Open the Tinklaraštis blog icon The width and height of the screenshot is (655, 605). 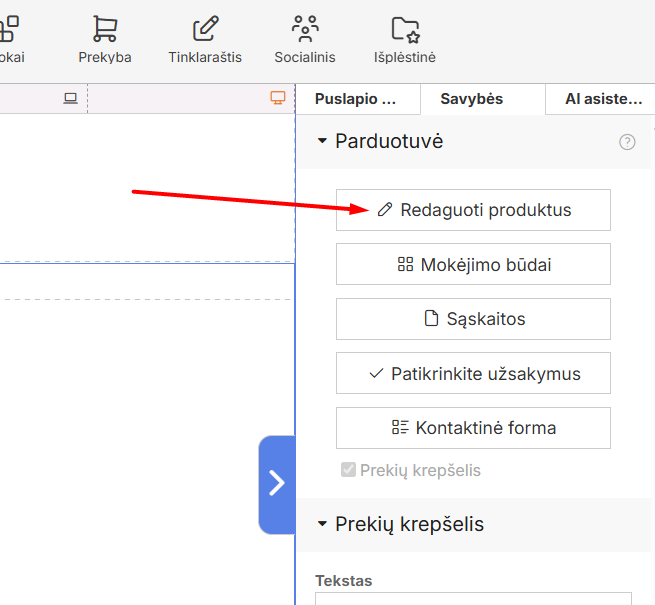pos(205,29)
